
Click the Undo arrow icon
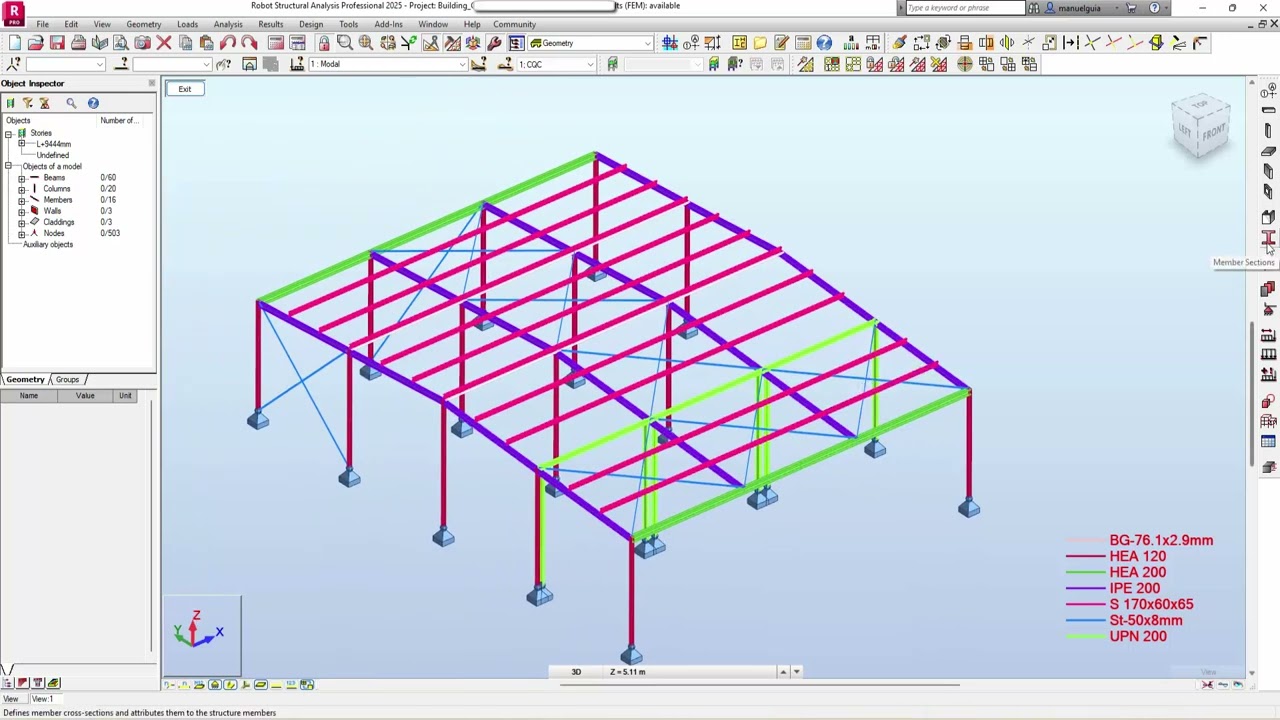[x=228, y=43]
